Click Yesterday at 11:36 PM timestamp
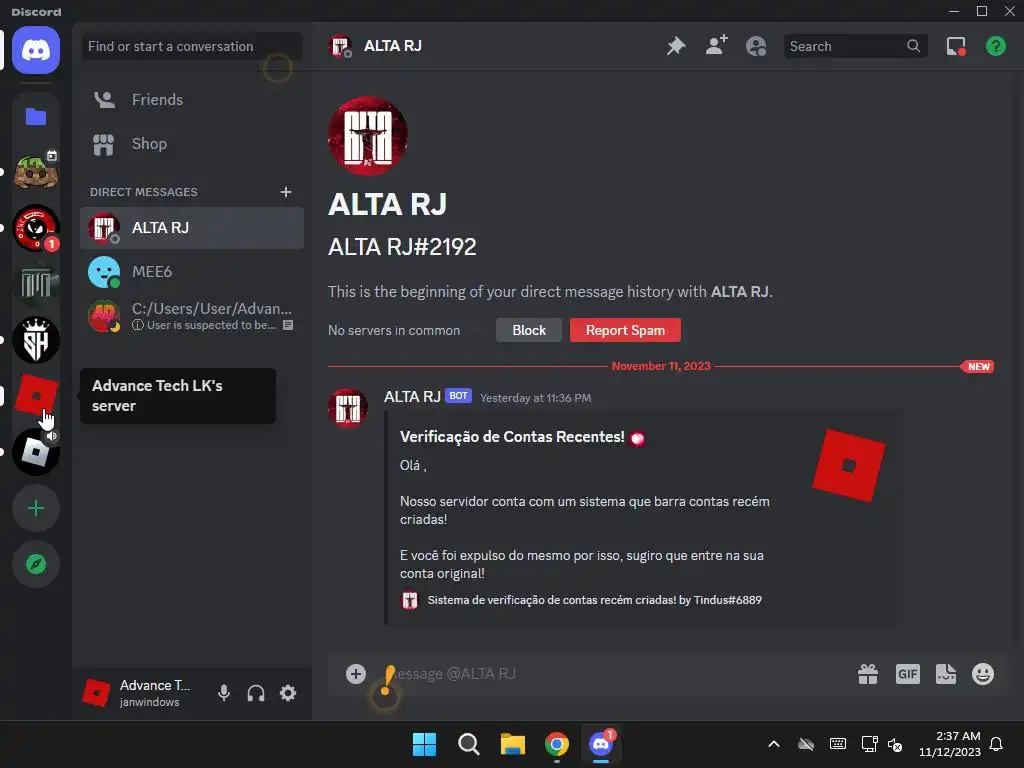The width and height of the screenshot is (1024, 768). pyautogui.click(x=536, y=398)
